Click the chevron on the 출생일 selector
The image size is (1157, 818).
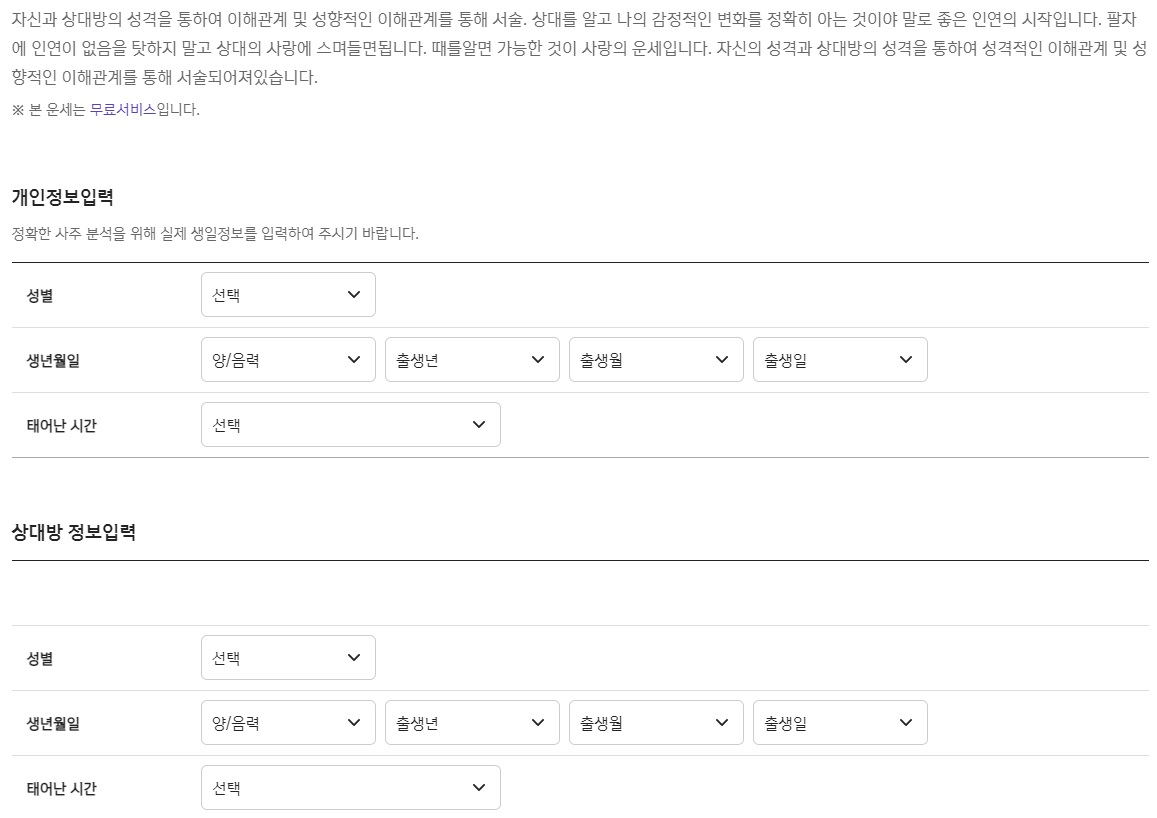[905, 359]
